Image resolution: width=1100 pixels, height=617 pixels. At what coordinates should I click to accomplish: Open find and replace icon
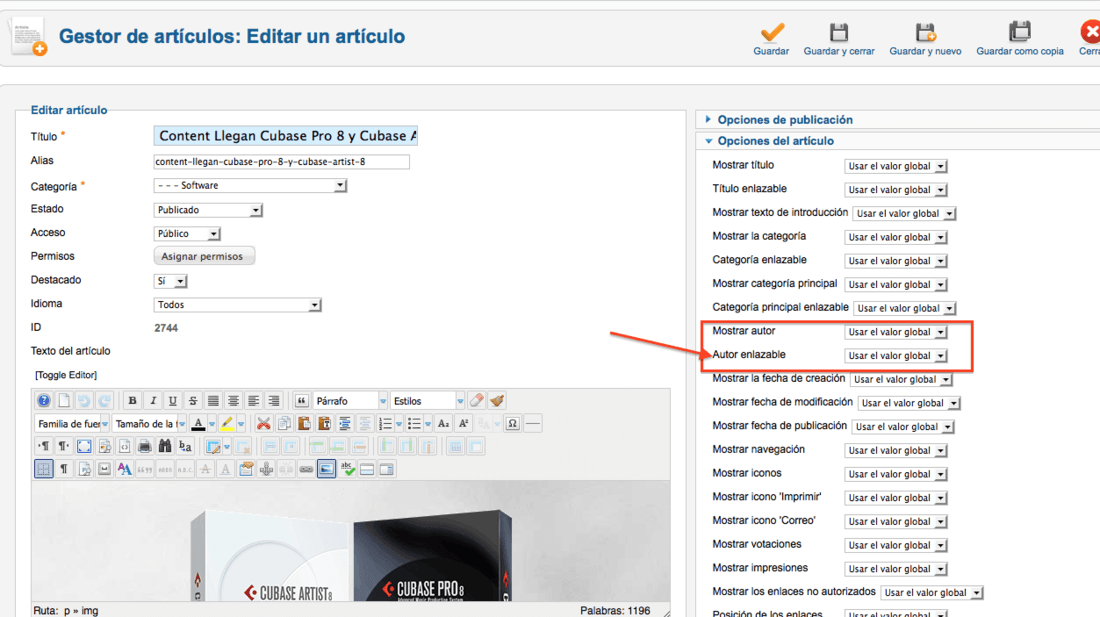(185, 446)
